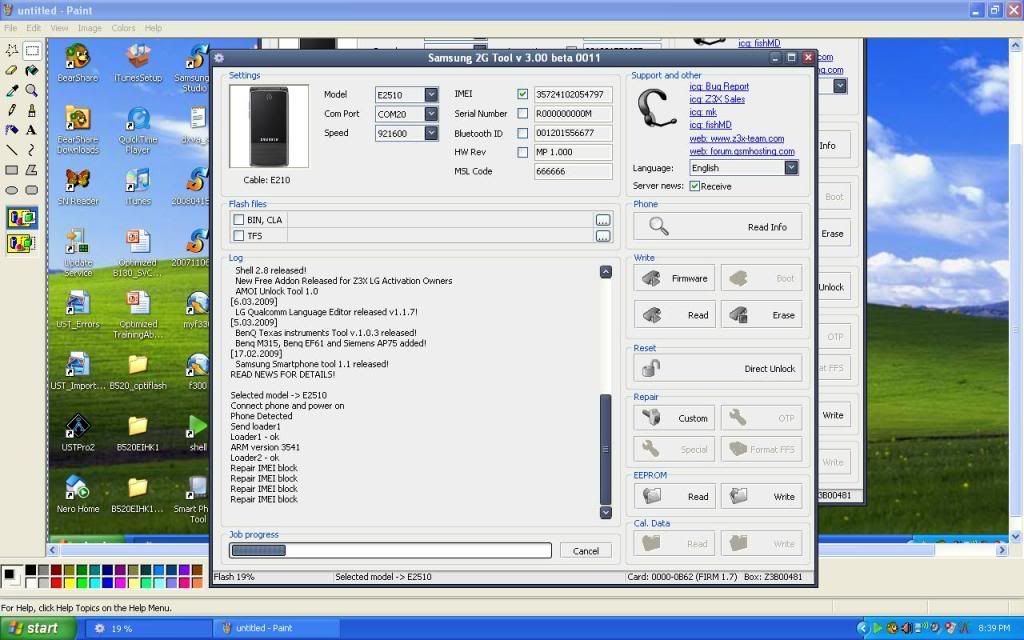This screenshot has width=1024, height=640.
Task: Uncheck the IMEI checkbox
Action: pyautogui.click(x=522, y=94)
